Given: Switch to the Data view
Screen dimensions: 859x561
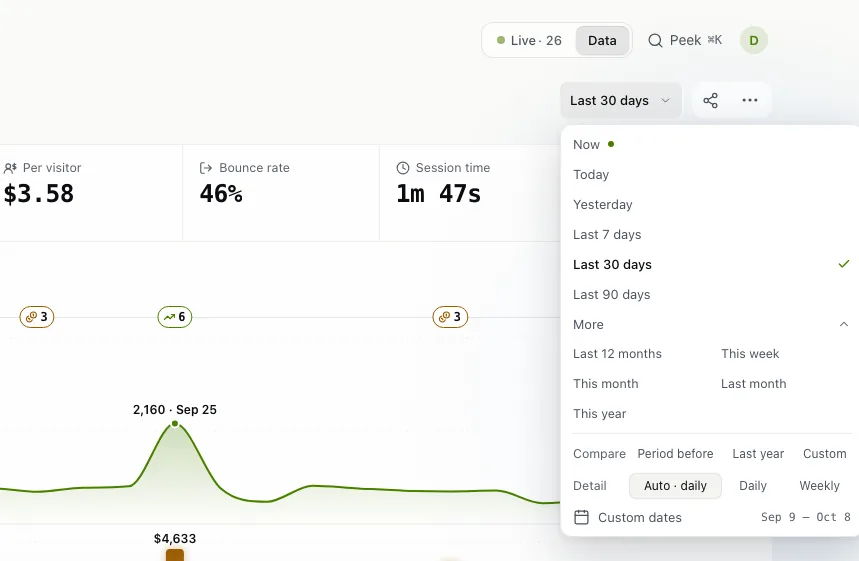Looking at the screenshot, I should pos(602,41).
